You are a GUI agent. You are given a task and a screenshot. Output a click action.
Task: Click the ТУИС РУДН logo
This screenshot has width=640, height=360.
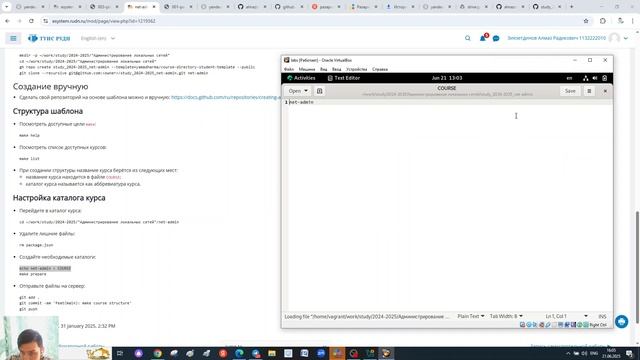pos(49,38)
